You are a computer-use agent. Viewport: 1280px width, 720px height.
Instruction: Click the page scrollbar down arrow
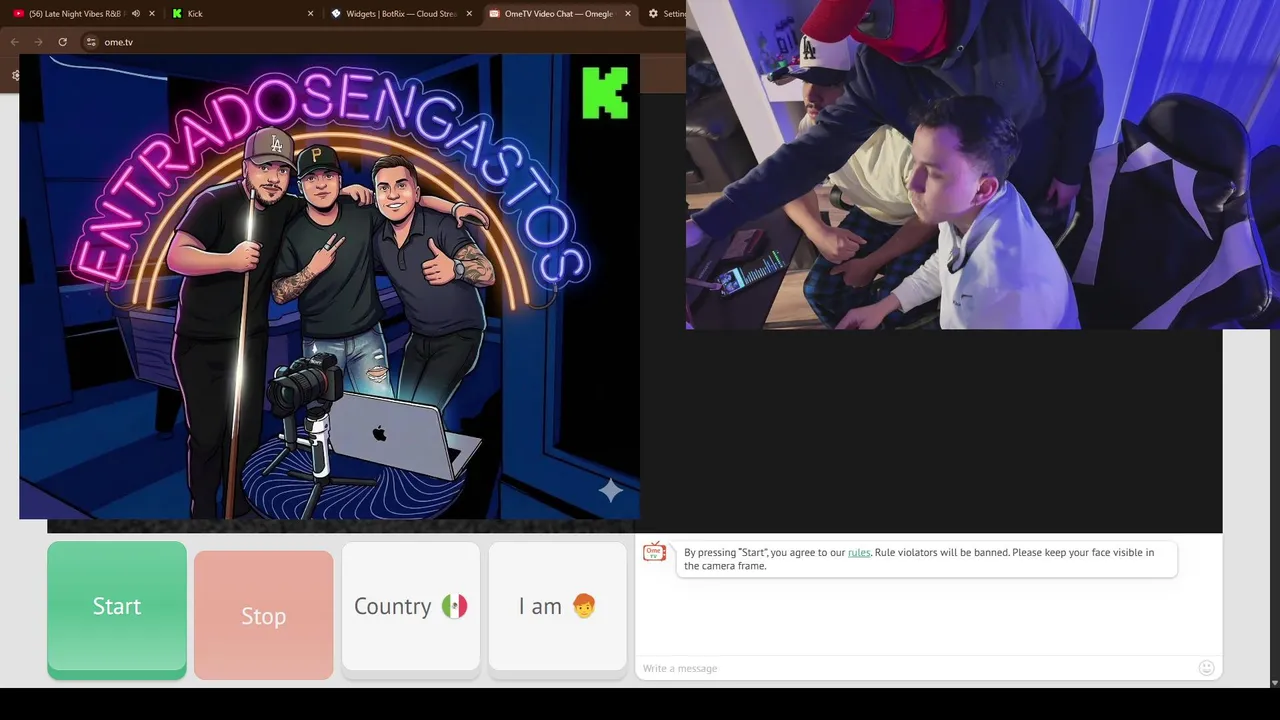(x=1274, y=682)
